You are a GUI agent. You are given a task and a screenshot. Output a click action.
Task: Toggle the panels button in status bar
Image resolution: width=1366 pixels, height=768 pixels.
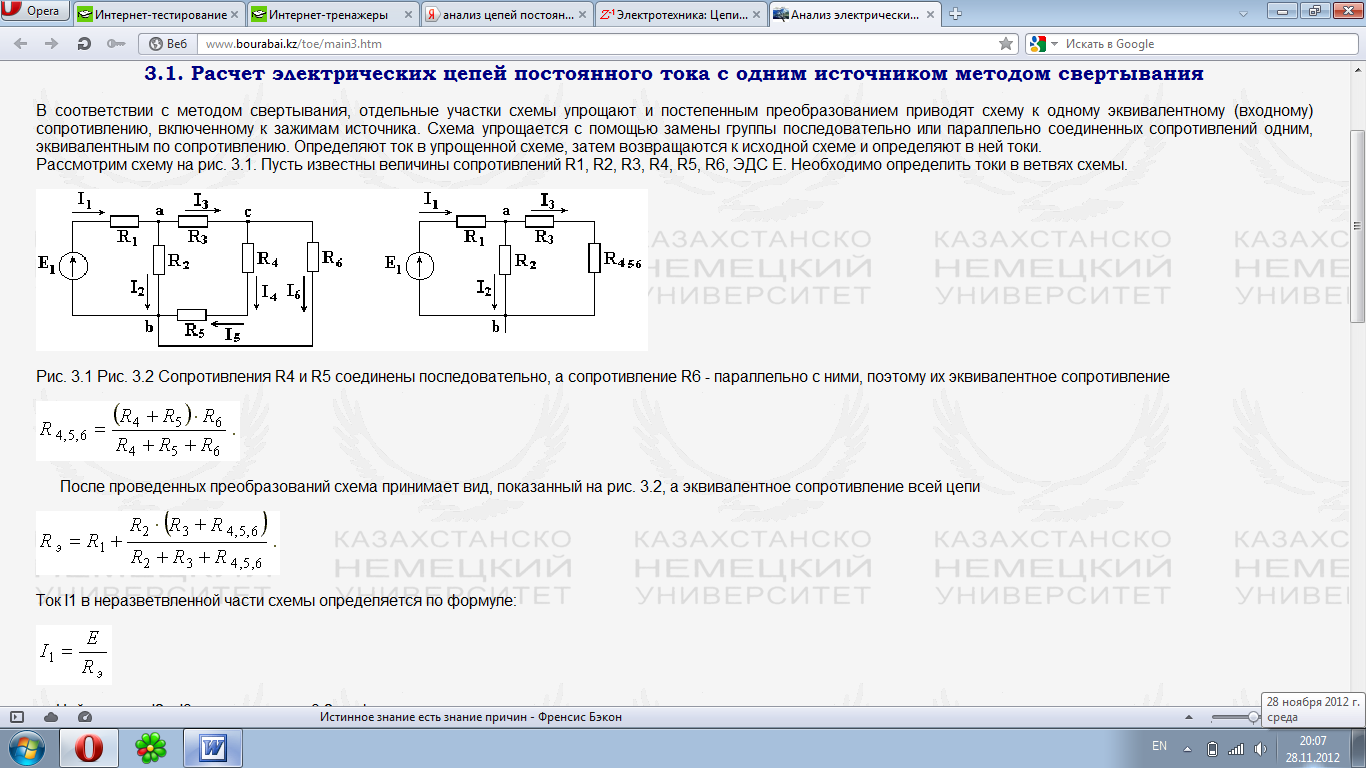[16, 717]
